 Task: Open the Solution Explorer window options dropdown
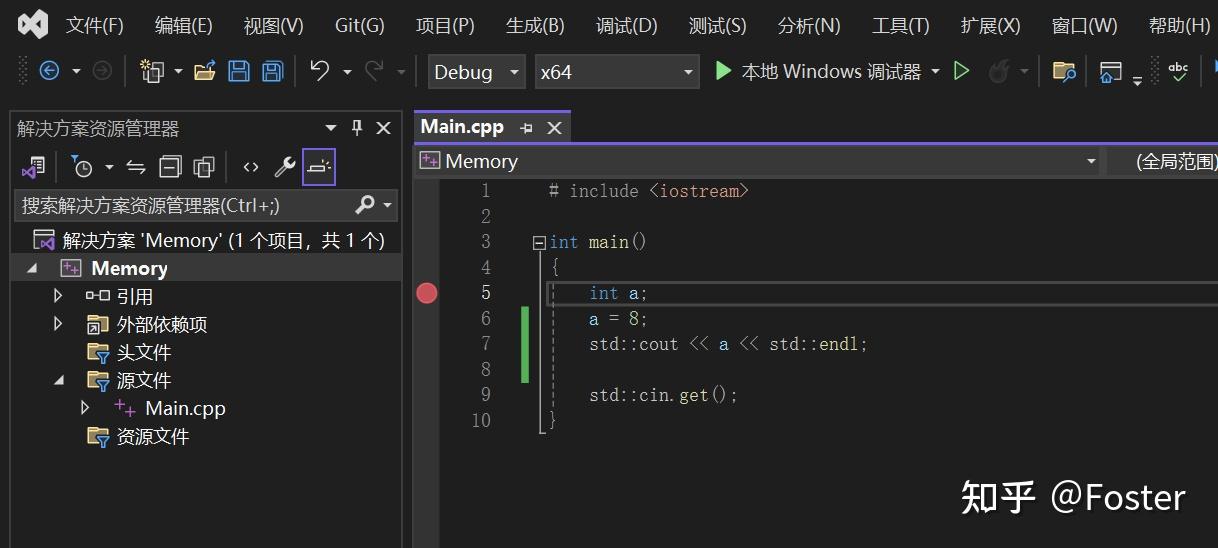pyautogui.click(x=331, y=128)
